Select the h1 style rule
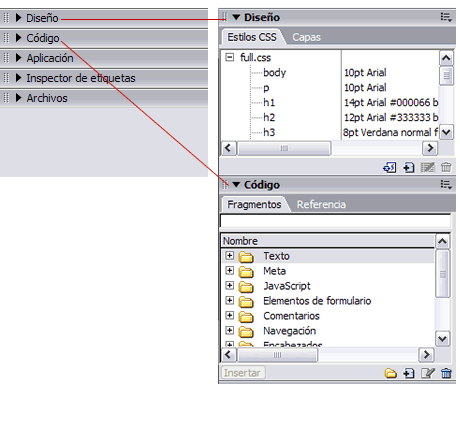Image resolution: width=460 pixels, height=430 pixels. point(269,103)
